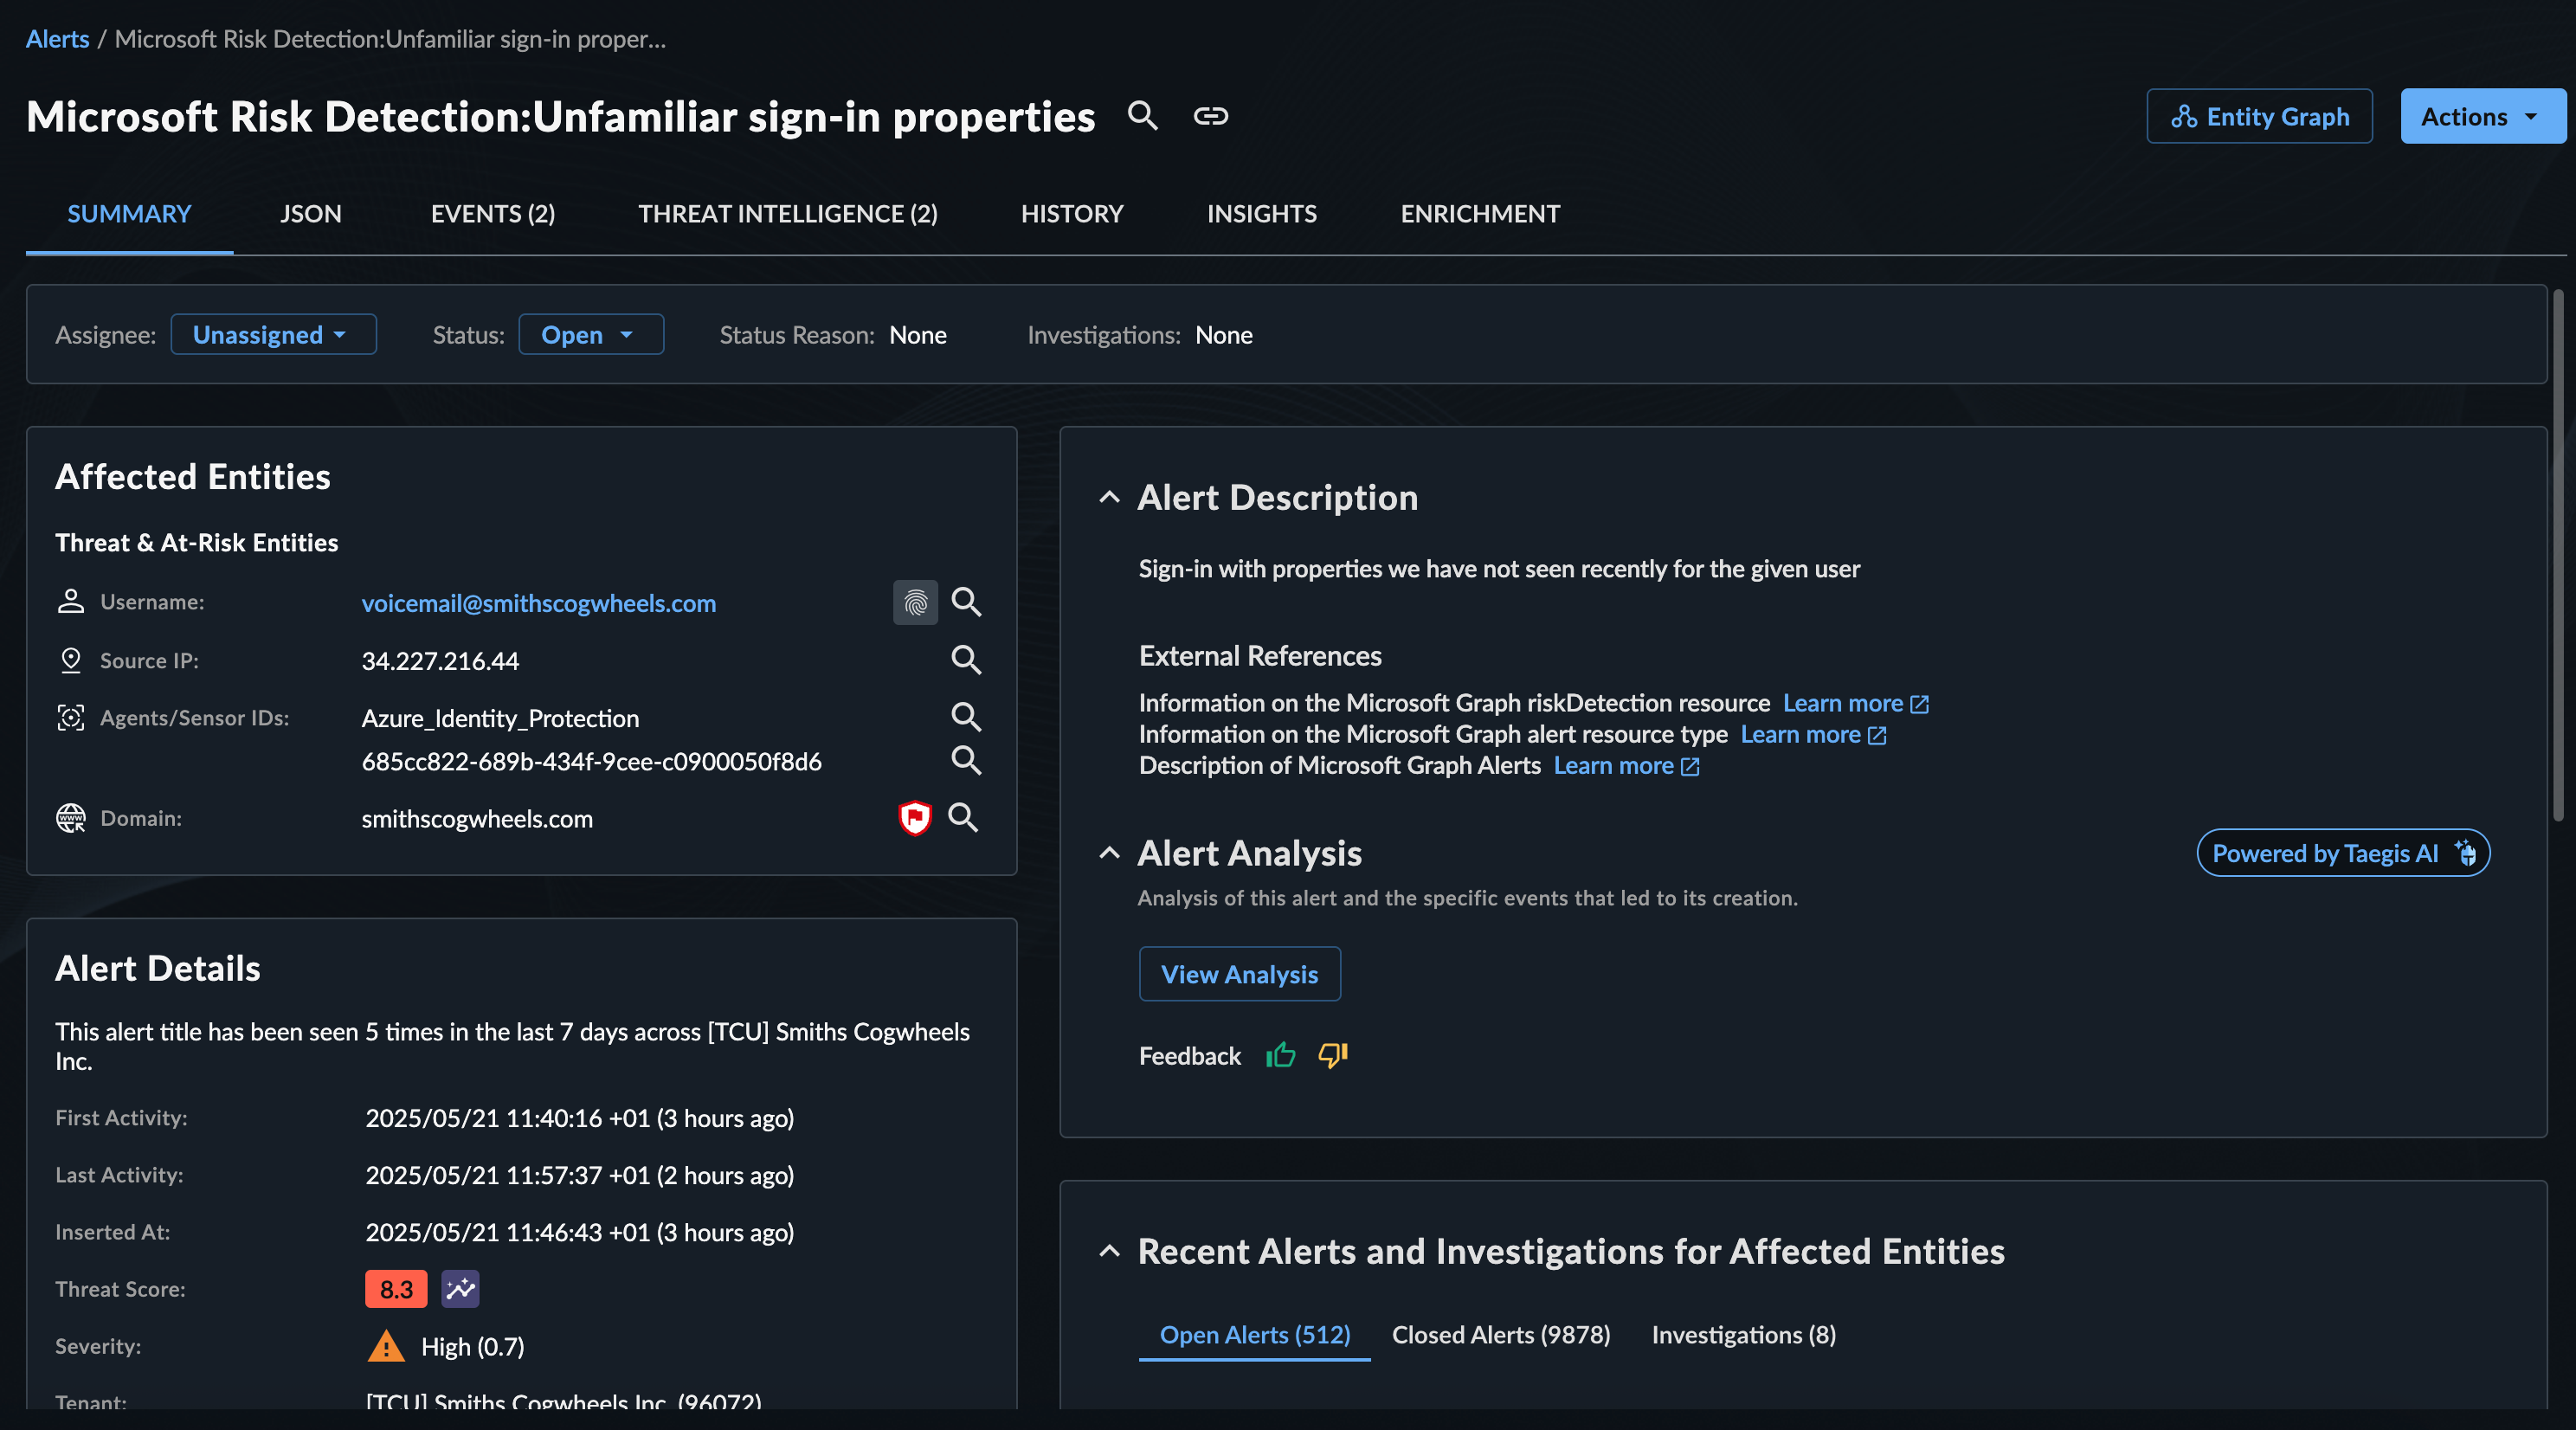2576x1430 pixels.
Task: Select the Open Alerts (512) tab
Action: [1254, 1334]
